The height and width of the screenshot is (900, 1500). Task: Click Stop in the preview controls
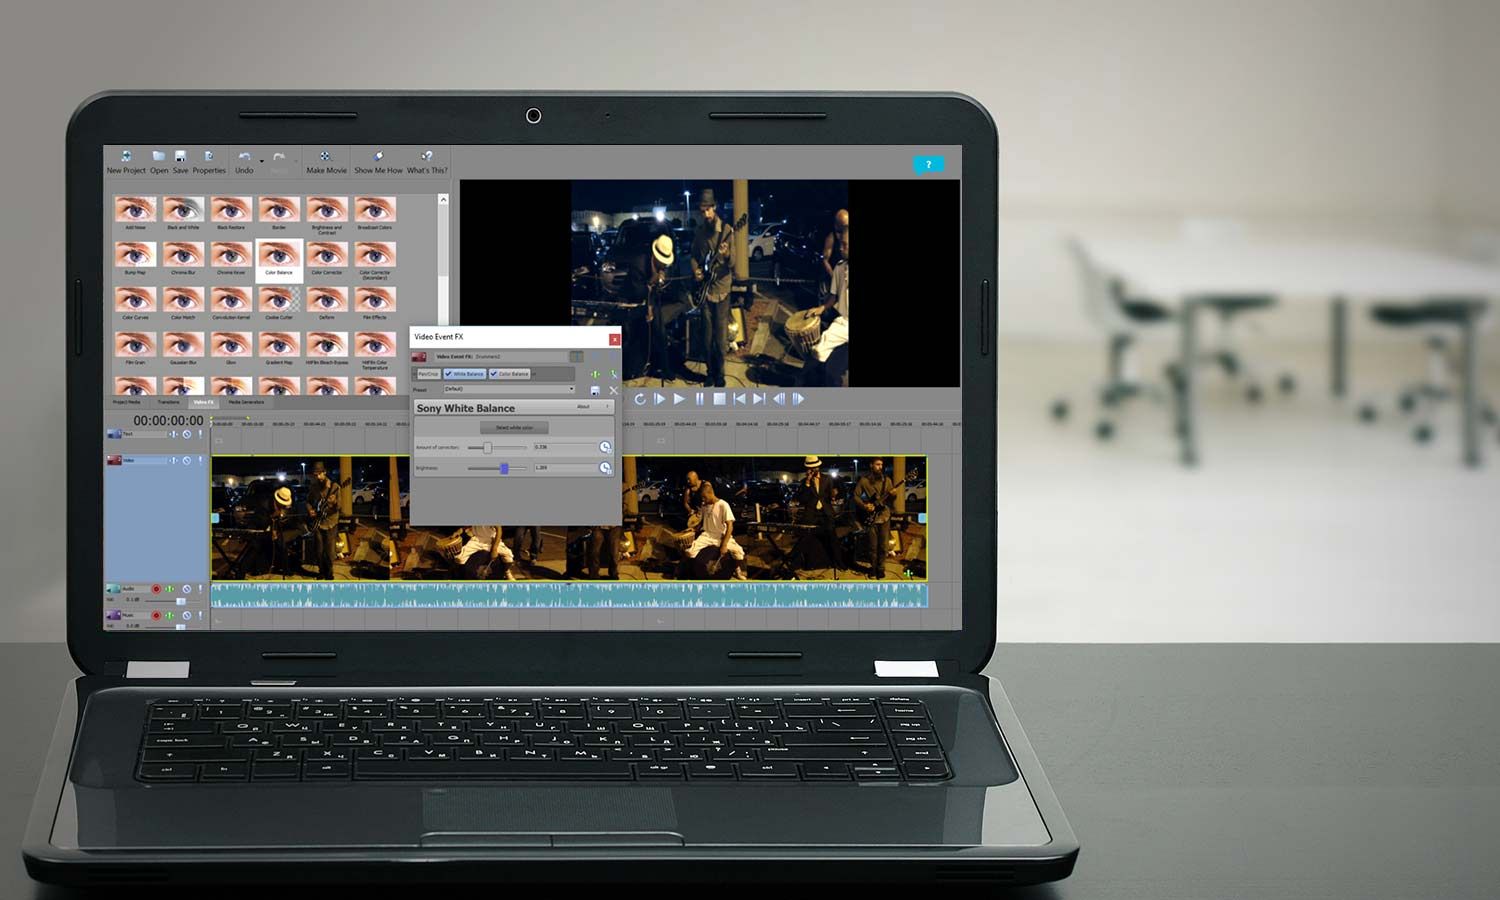[719, 398]
